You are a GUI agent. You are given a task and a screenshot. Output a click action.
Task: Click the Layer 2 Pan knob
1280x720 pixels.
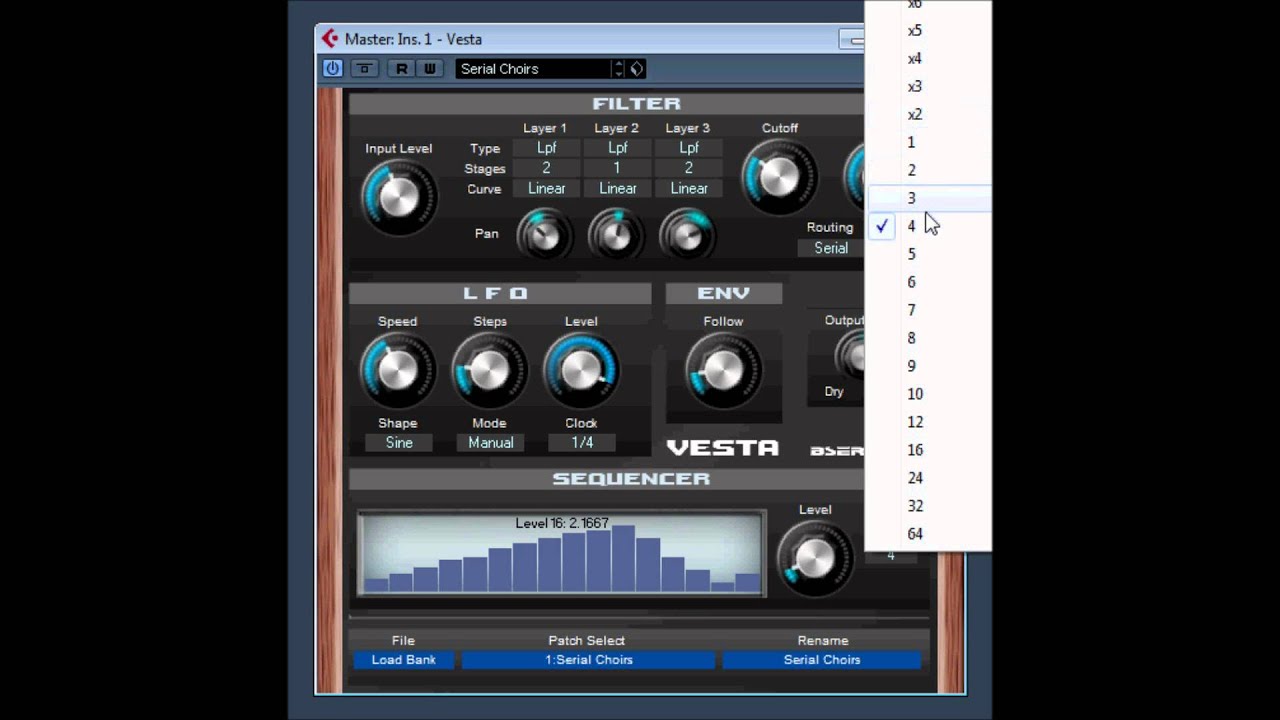[616, 235]
